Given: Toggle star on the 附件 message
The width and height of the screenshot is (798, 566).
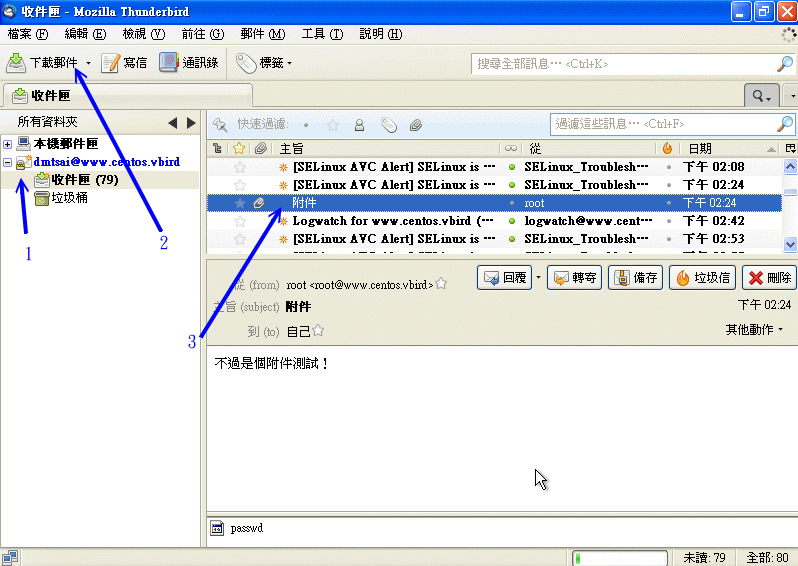Looking at the screenshot, I should (x=240, y=203).
